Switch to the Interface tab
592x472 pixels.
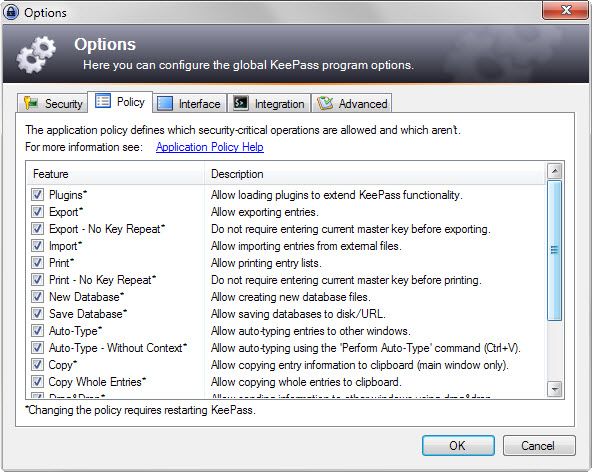[x=190, y=103]
